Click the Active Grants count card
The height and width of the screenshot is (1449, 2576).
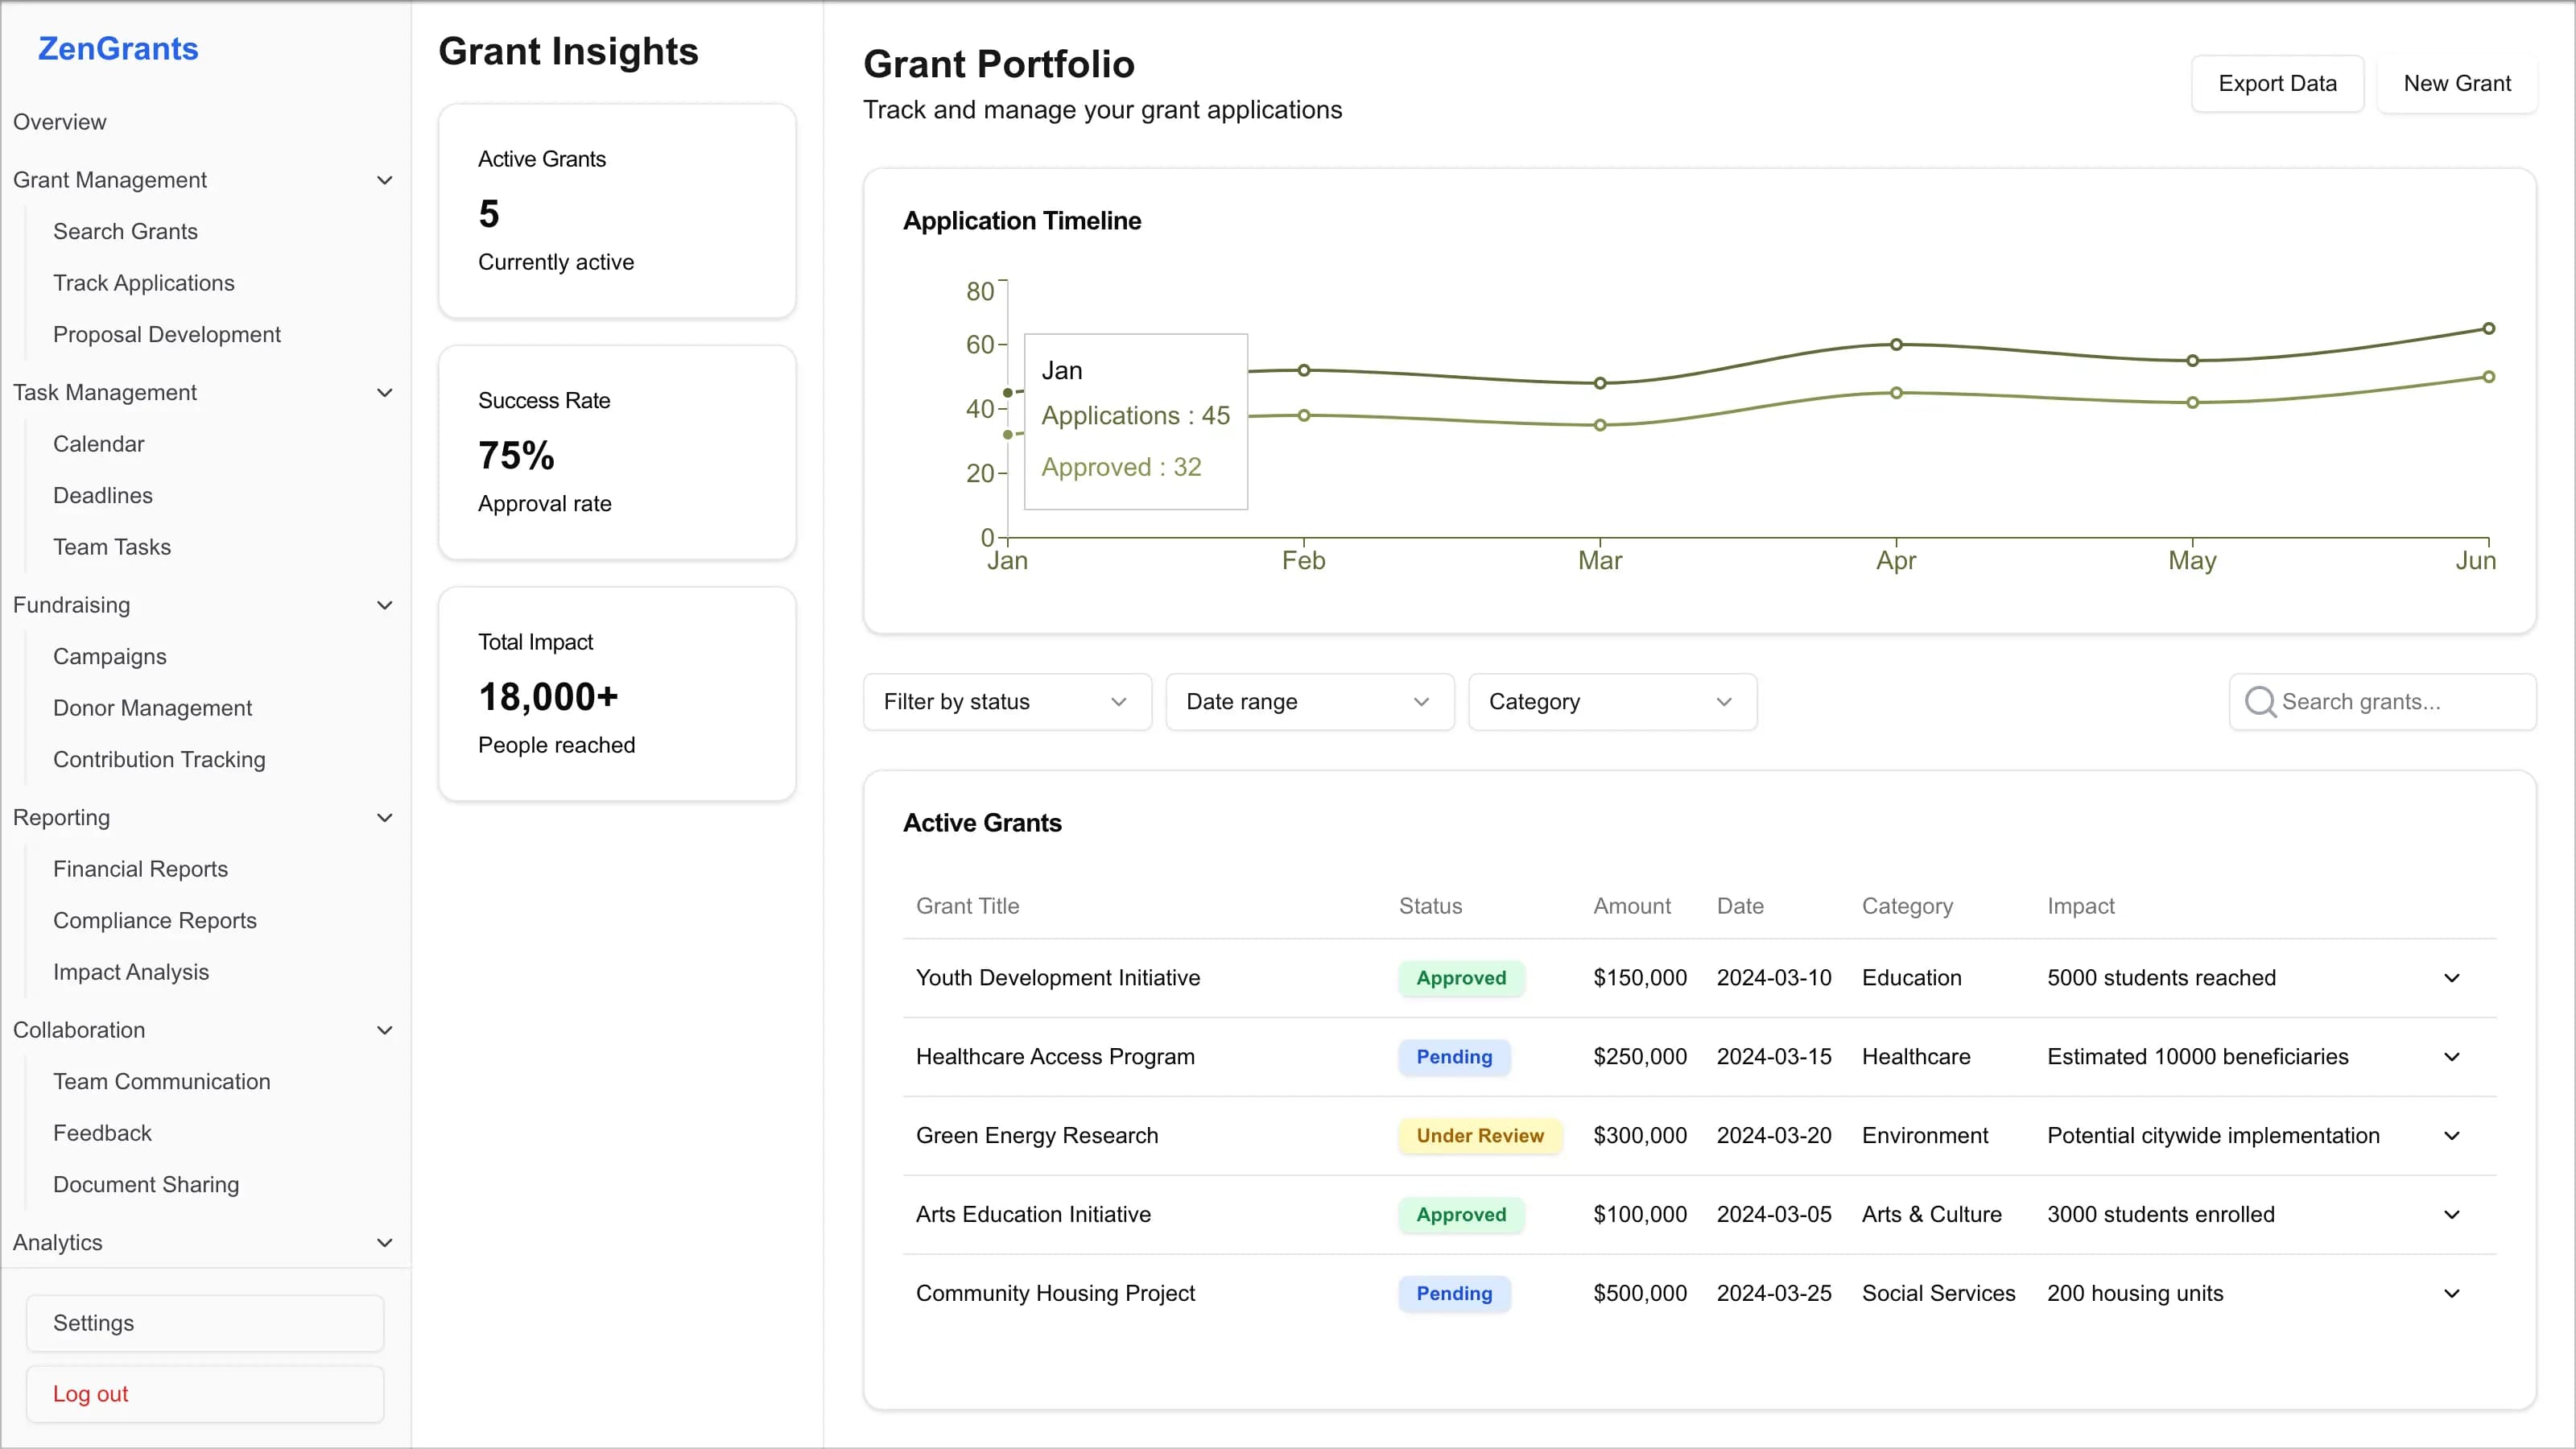[x=617, y=211]
